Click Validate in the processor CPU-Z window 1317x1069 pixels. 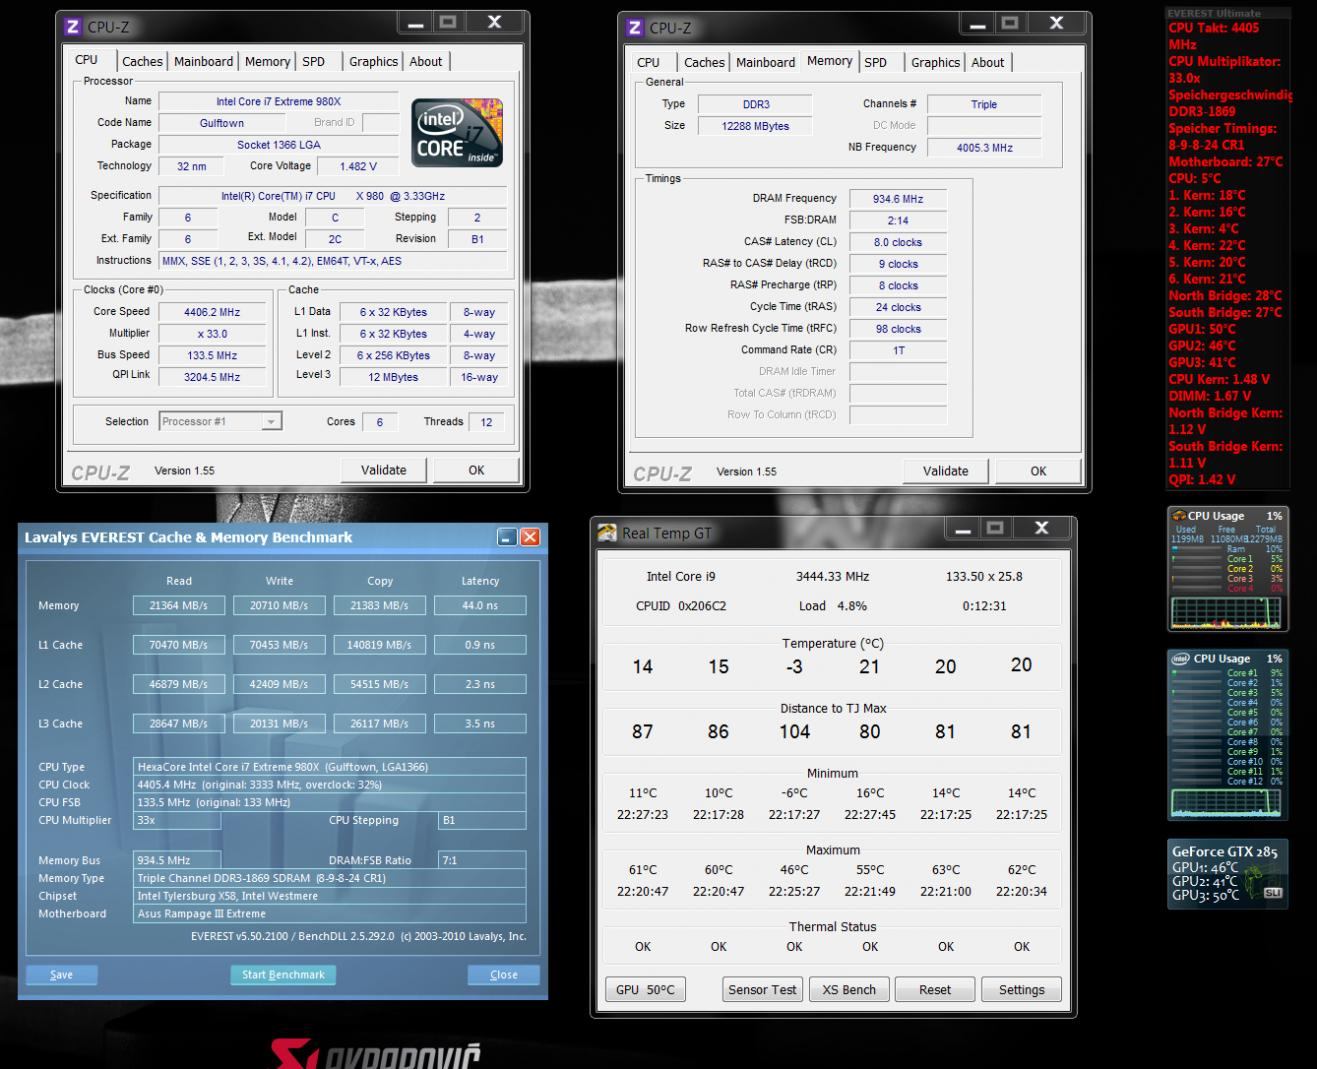[x=384, y=470]
